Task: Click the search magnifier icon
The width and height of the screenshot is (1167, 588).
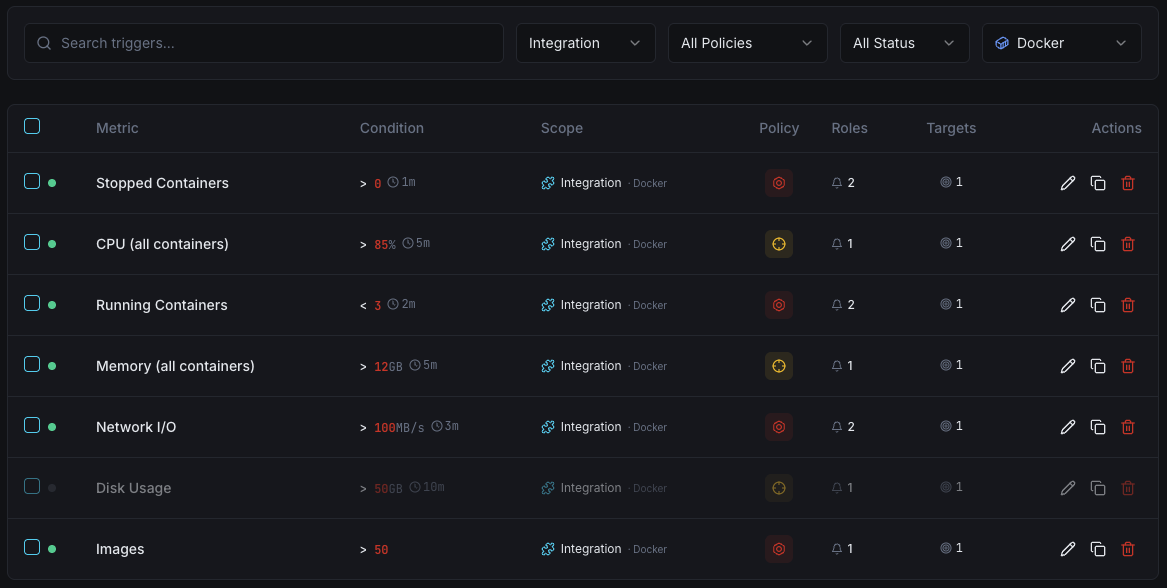Action: pyautogui.click(x=44, y=43)
